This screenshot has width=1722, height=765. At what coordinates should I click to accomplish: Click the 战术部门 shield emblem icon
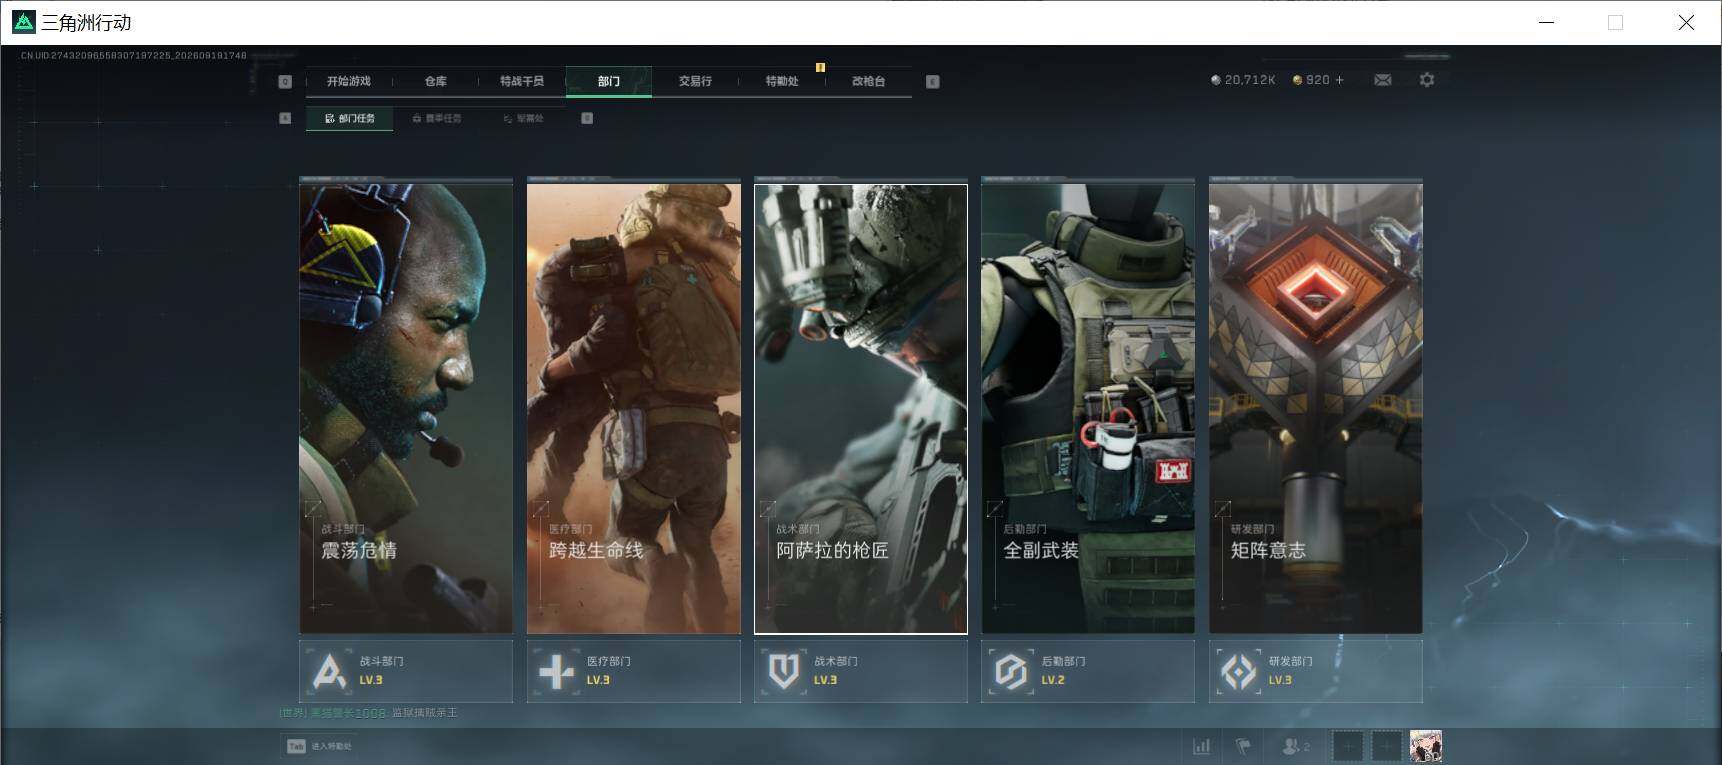point(783,672)
